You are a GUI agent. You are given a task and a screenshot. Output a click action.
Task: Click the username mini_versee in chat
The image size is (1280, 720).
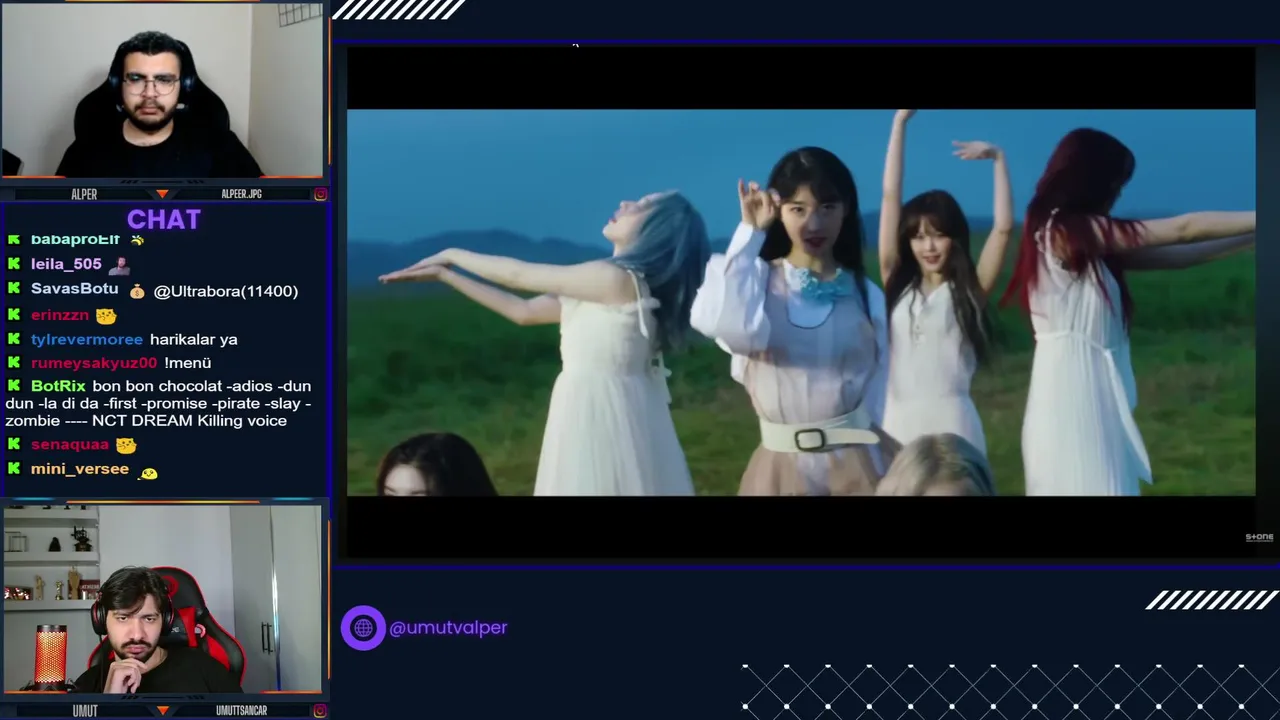[x=80, y=468]
